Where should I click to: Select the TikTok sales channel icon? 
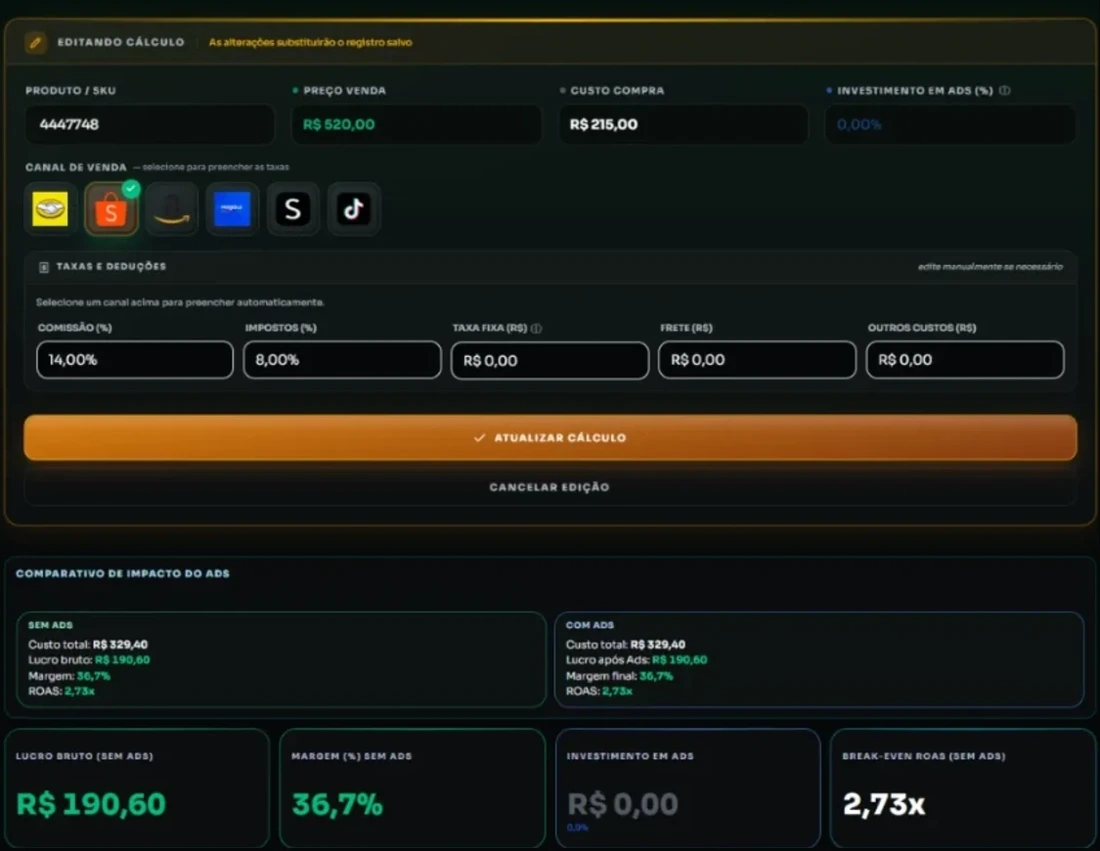pyautogui.click(x=354, y=209)
